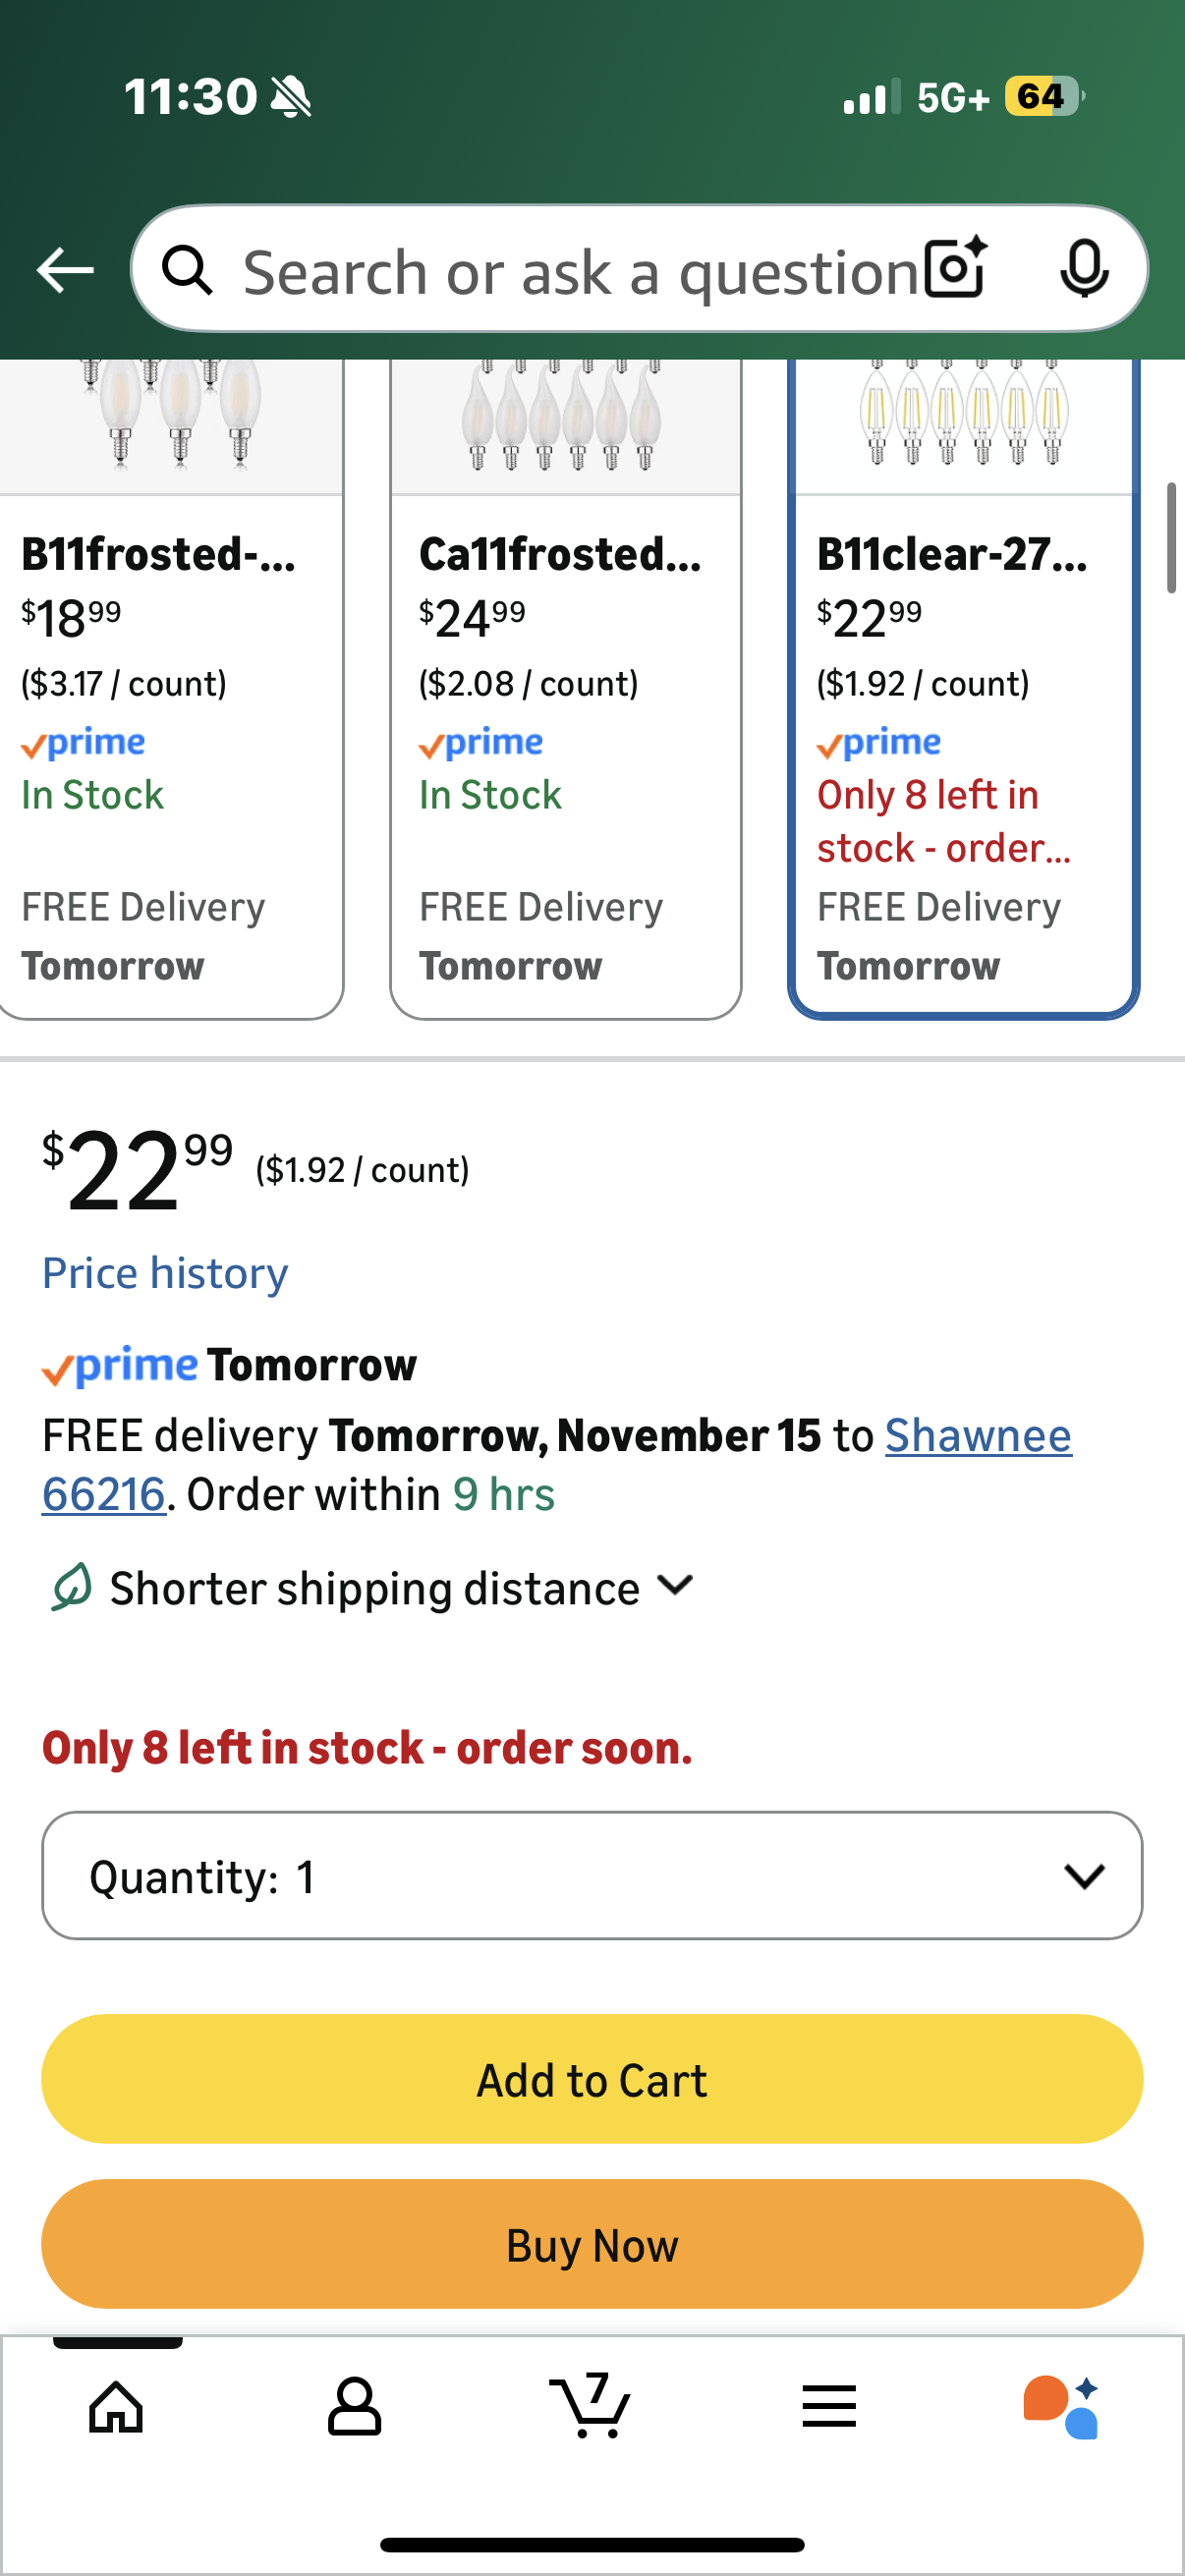Change delivery location Shawnee 66216

pyautogui.click(x=977, y=1436)
